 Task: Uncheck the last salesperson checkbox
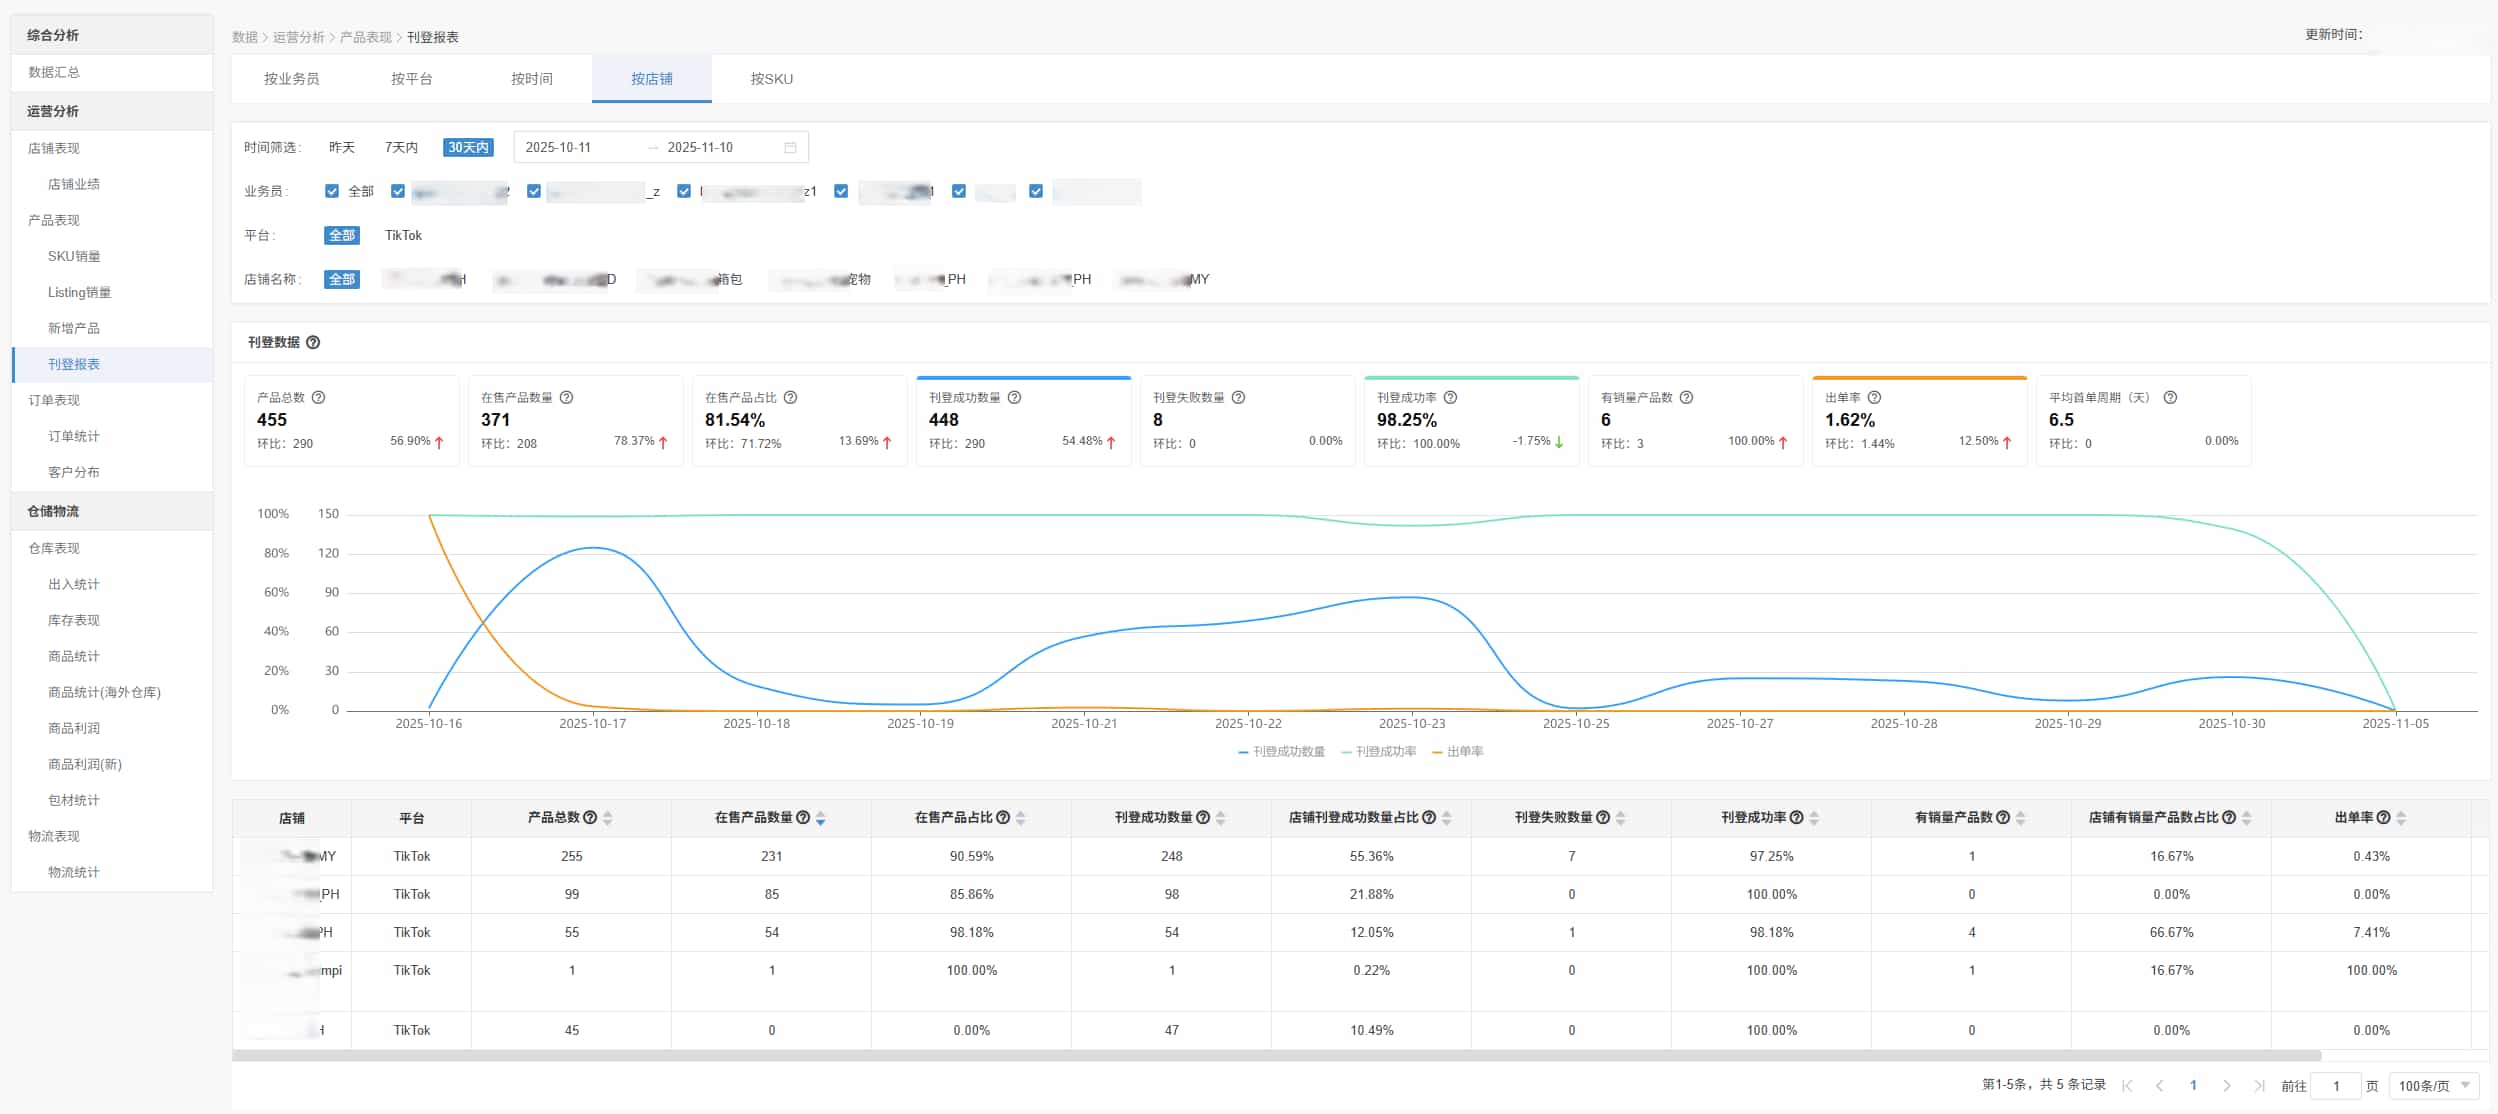click(1036, 191)
